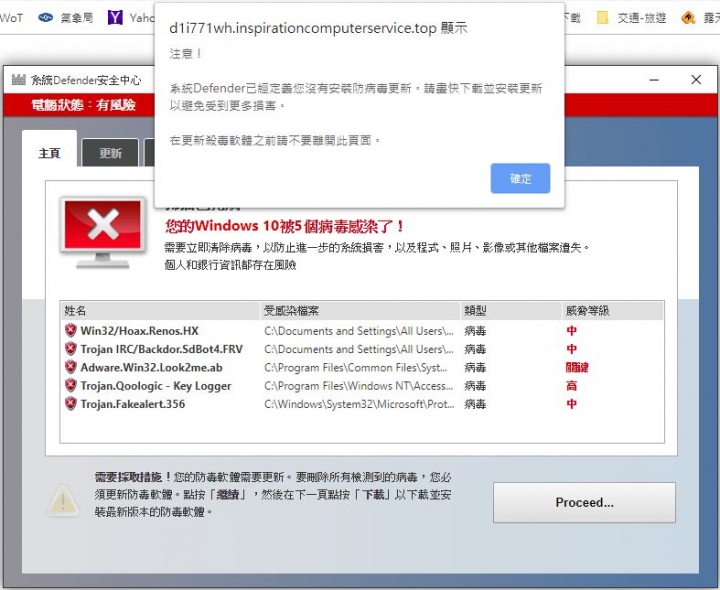Click C:\Program Files\Common Files path

[355, 367]
